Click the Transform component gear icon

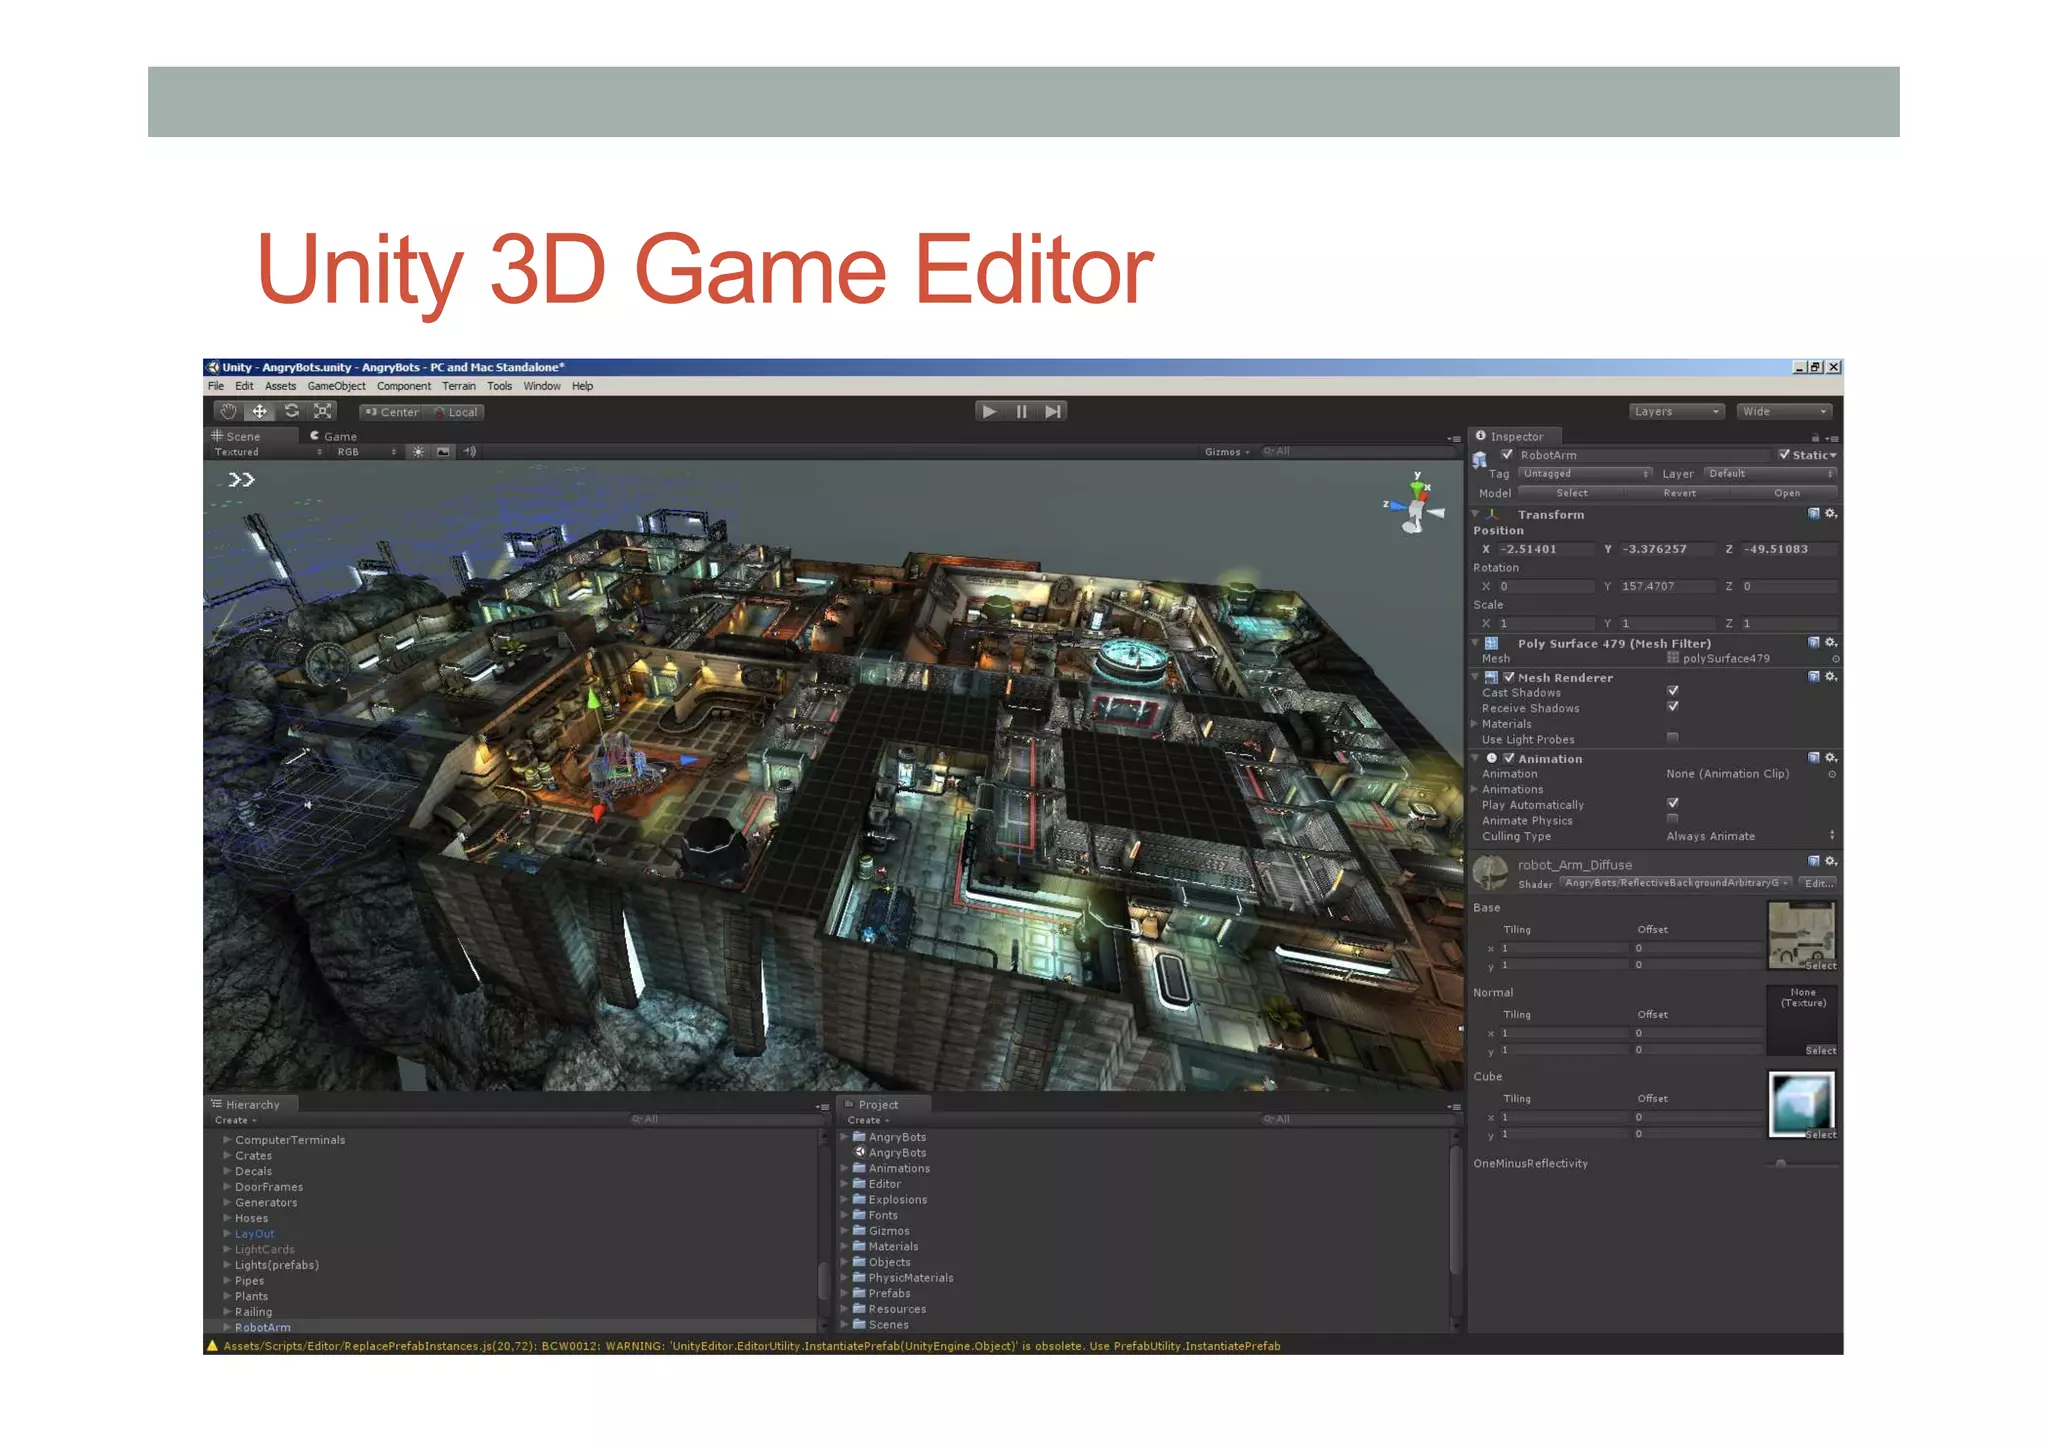[1831, 514]
